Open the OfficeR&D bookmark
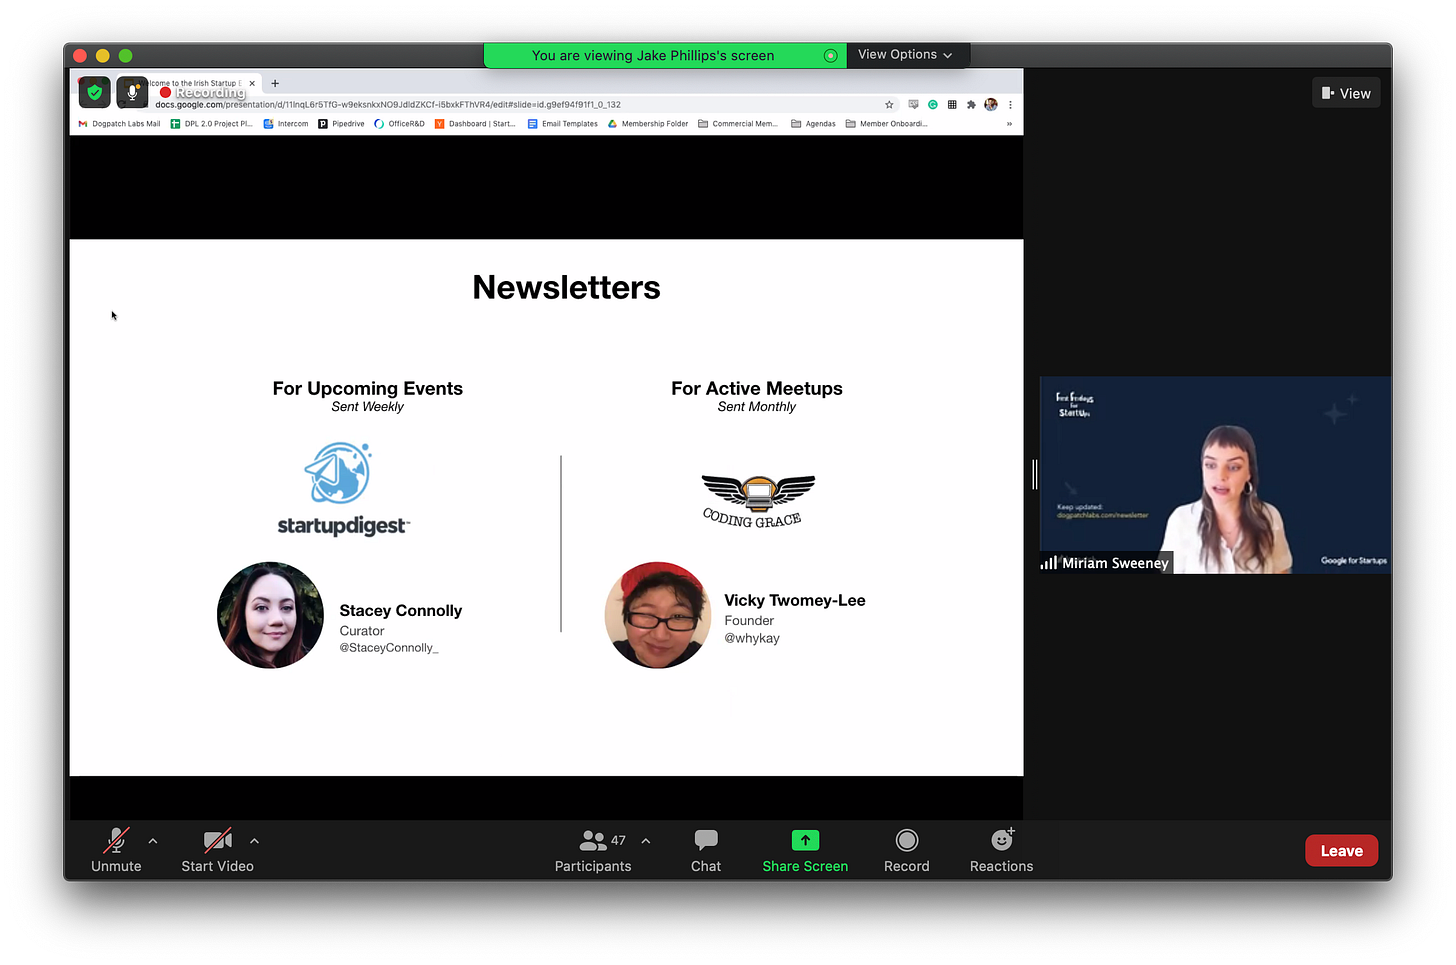 [399, 124]
